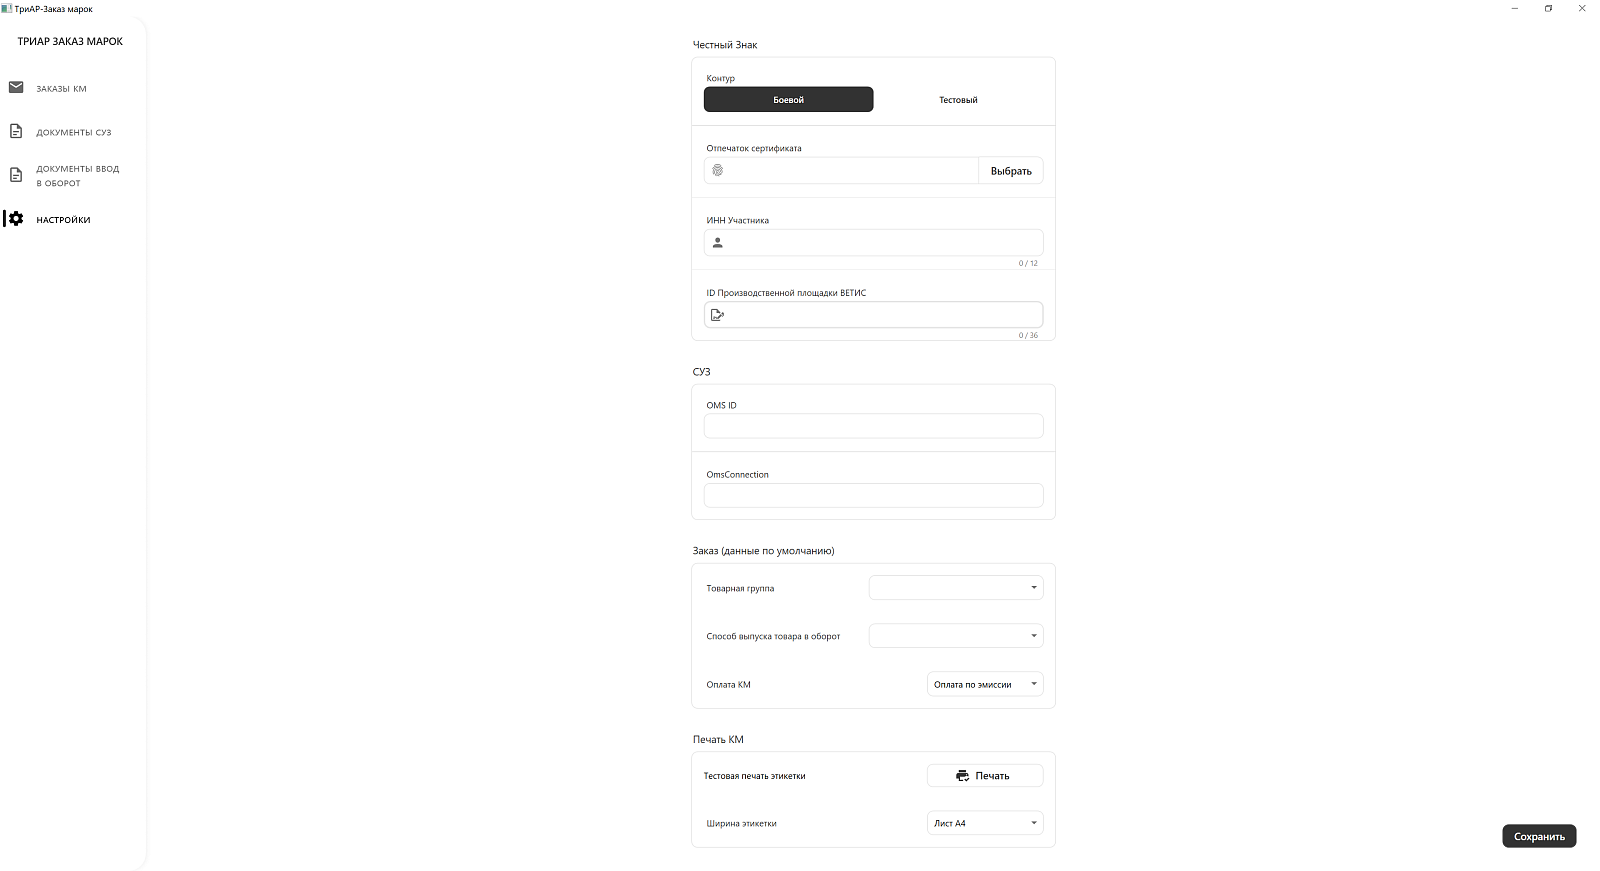This screenshot has width=1600, height=871.
Task: Go to Документы СУЗ section
Action: (73, 132)
